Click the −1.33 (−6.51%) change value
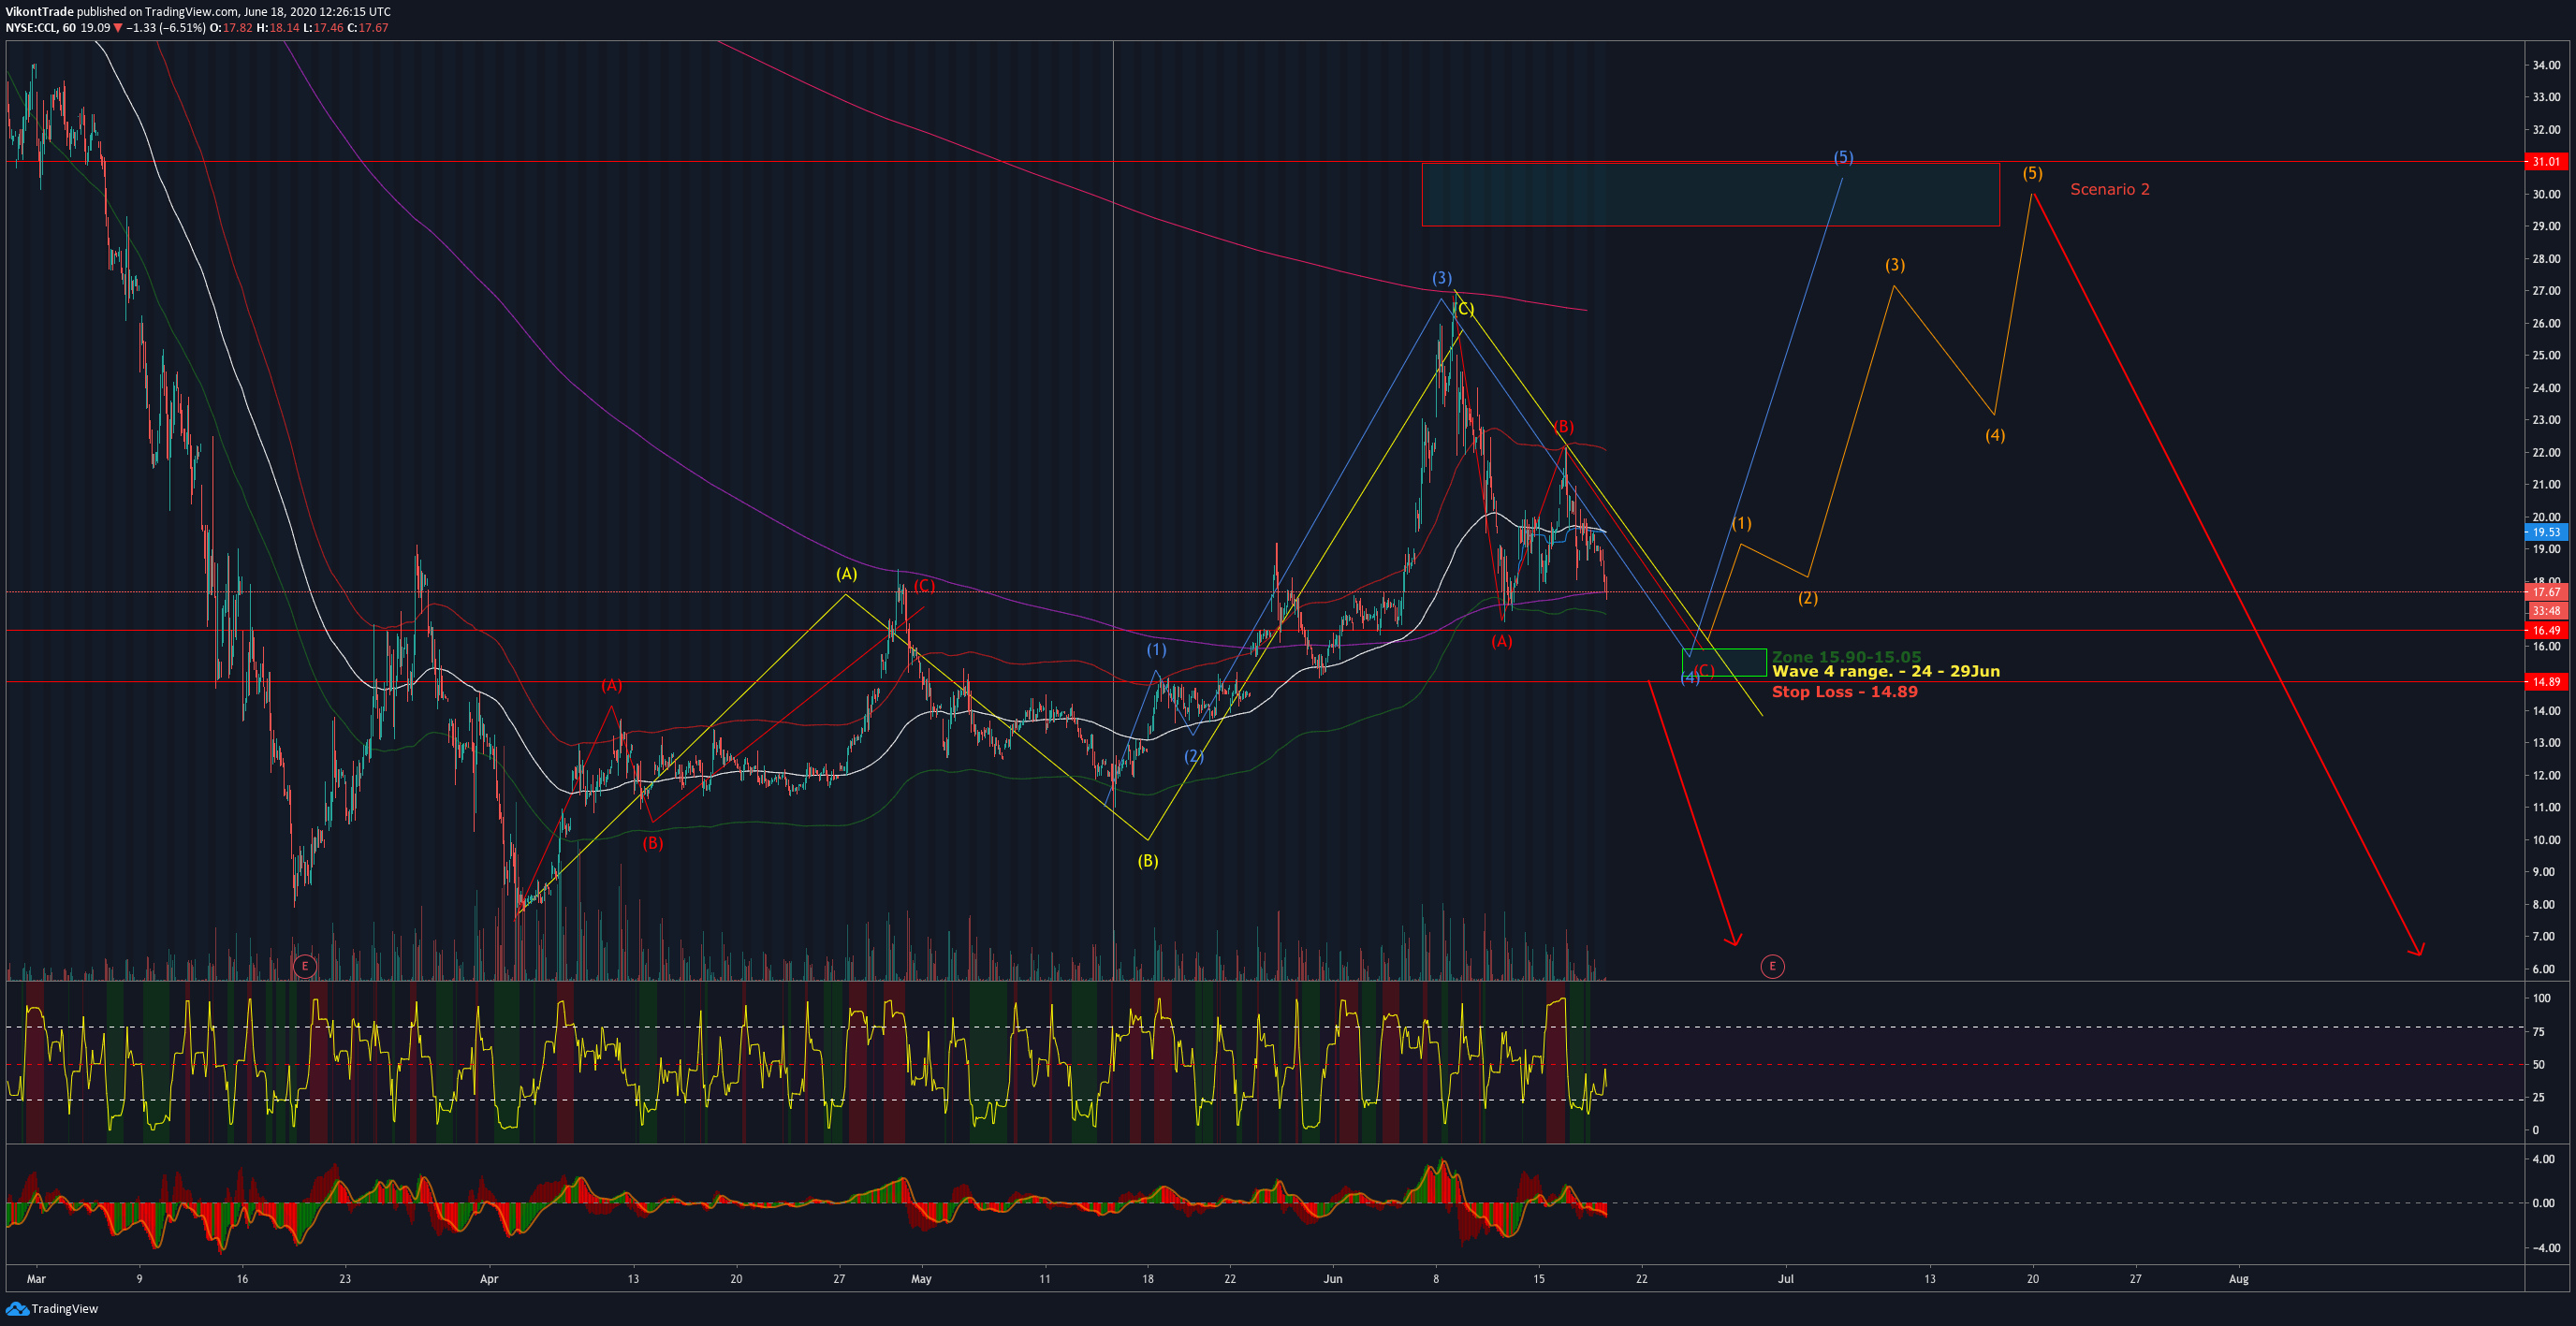2576x1326 pixels. 167,27
